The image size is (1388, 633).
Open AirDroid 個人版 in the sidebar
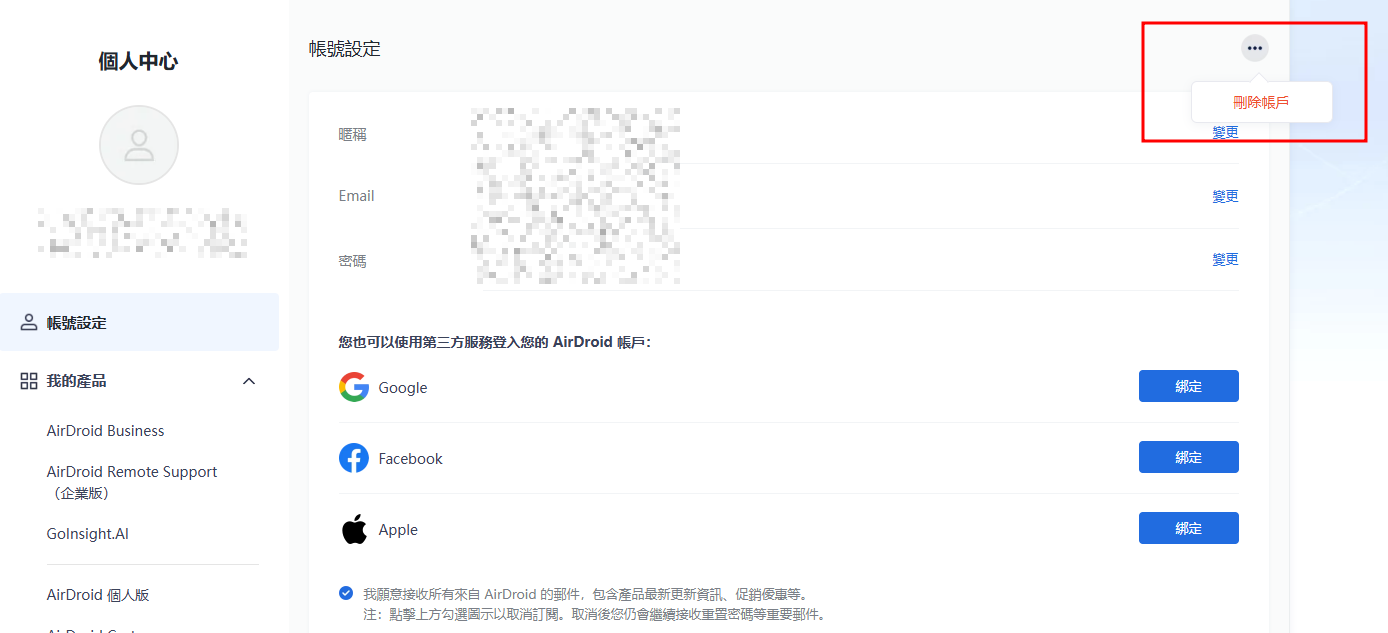pos(98,595)
